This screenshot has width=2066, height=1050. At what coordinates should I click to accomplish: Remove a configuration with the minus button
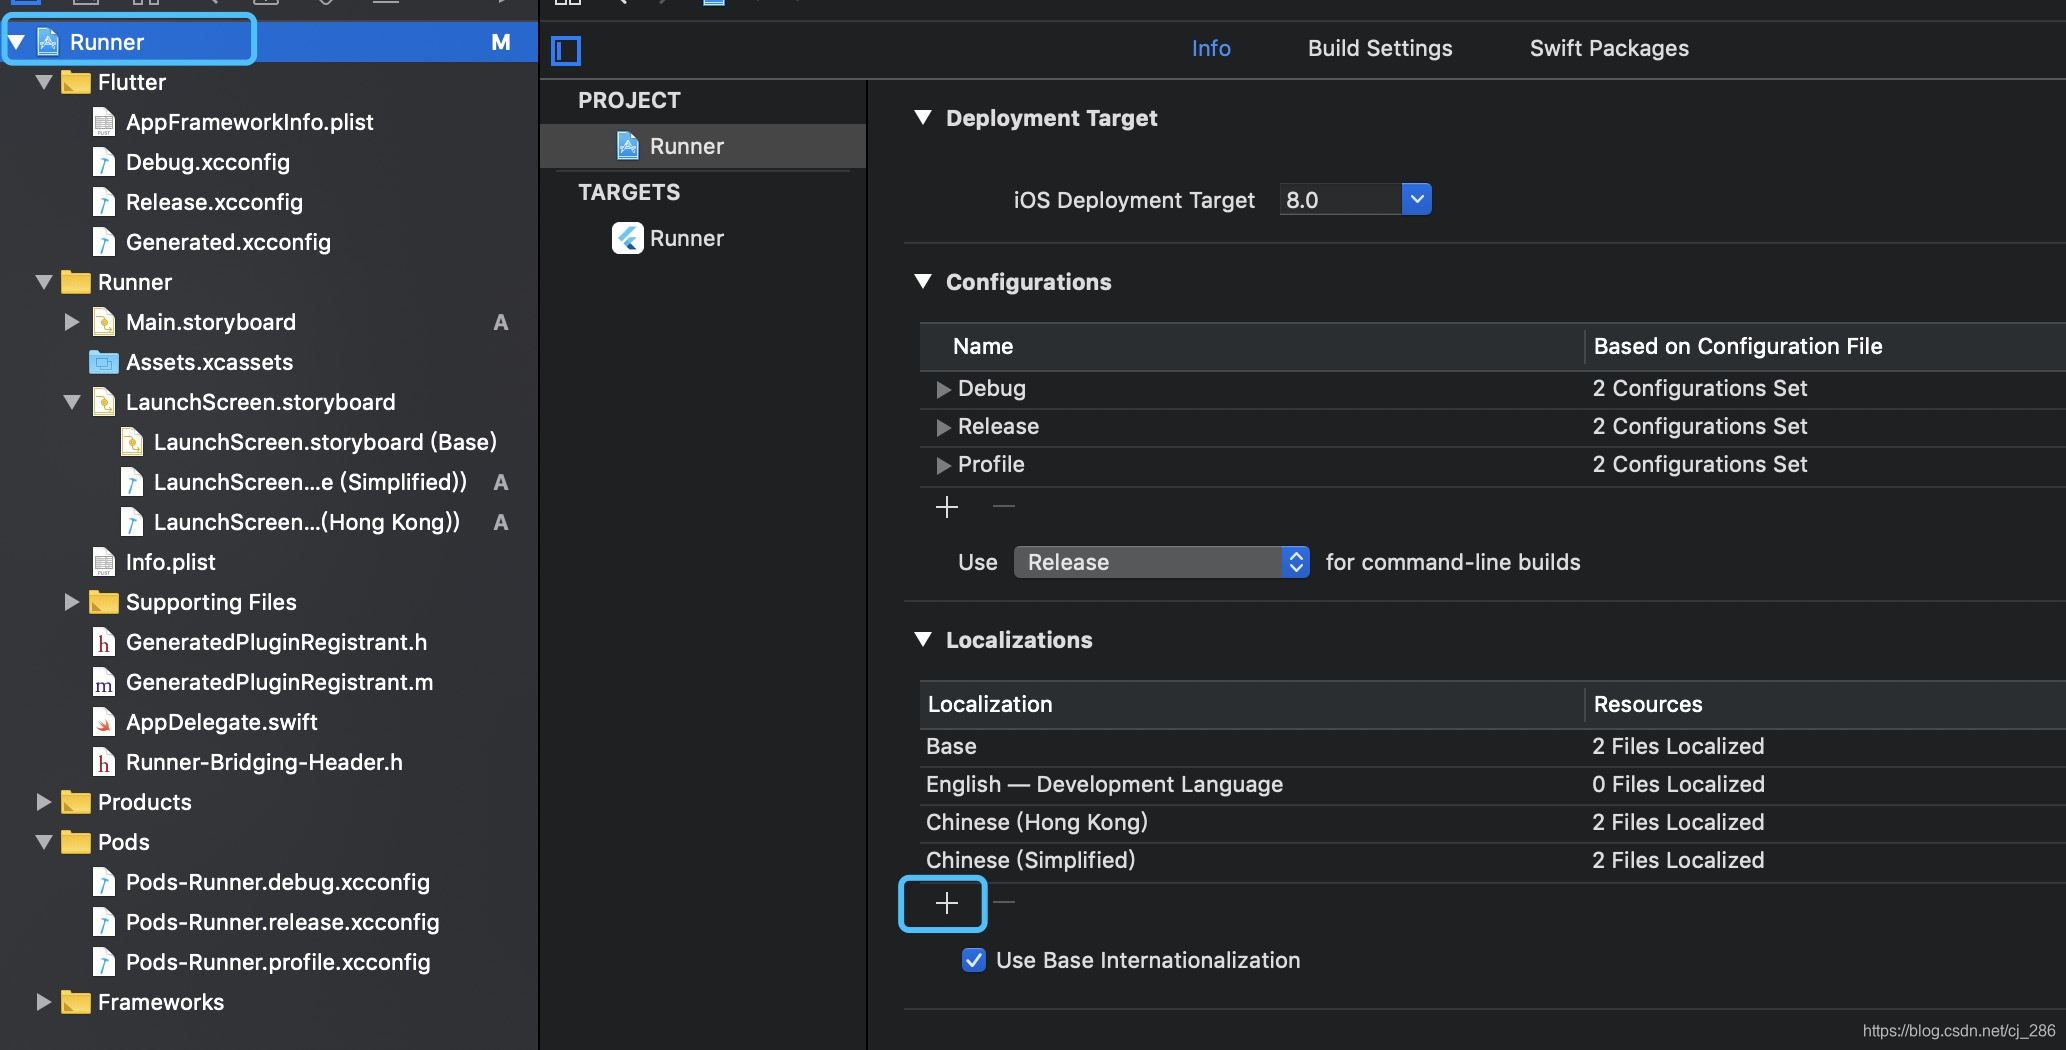tap(1004, 507)
